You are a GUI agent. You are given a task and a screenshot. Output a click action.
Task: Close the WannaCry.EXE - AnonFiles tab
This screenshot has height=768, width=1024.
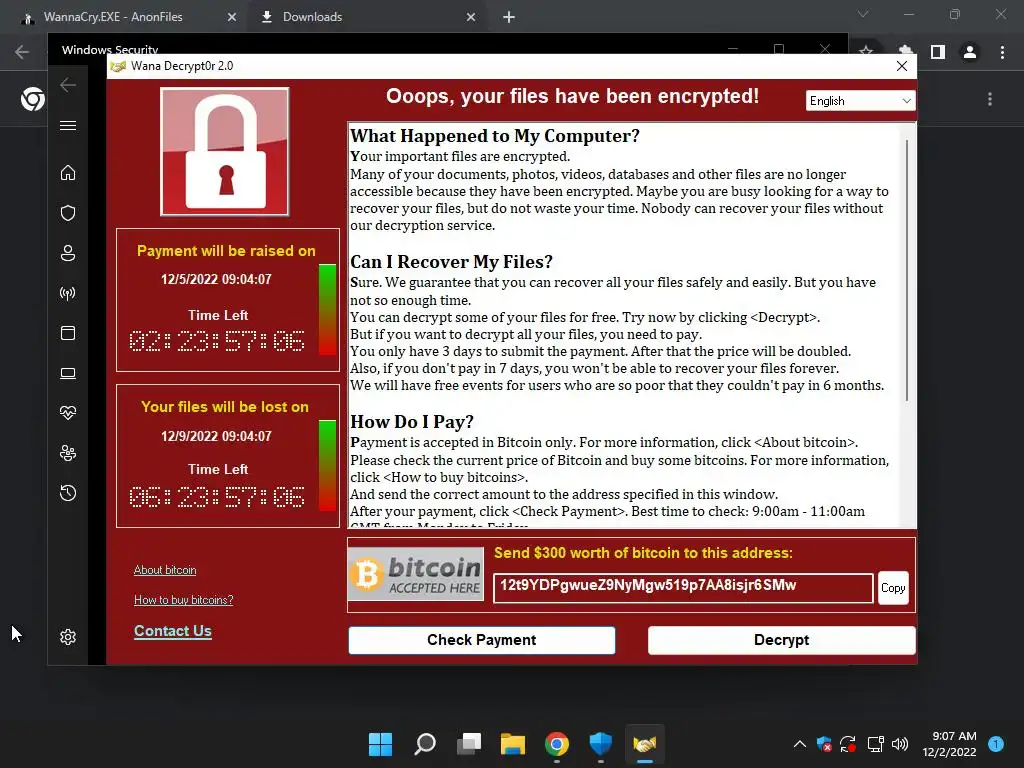click(x=231, y=17)
